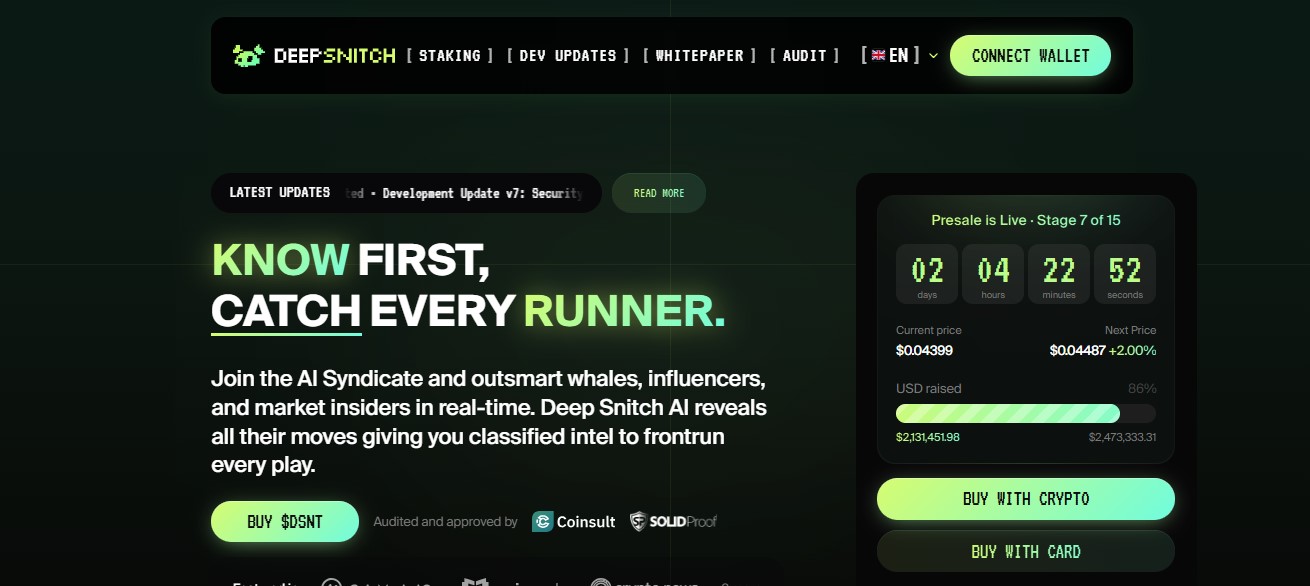The height and width of the screenshot is (586, 1310).
Task: Click the DeepSnitch pixel mascot logo icon
Action: [x=248, y=55]
